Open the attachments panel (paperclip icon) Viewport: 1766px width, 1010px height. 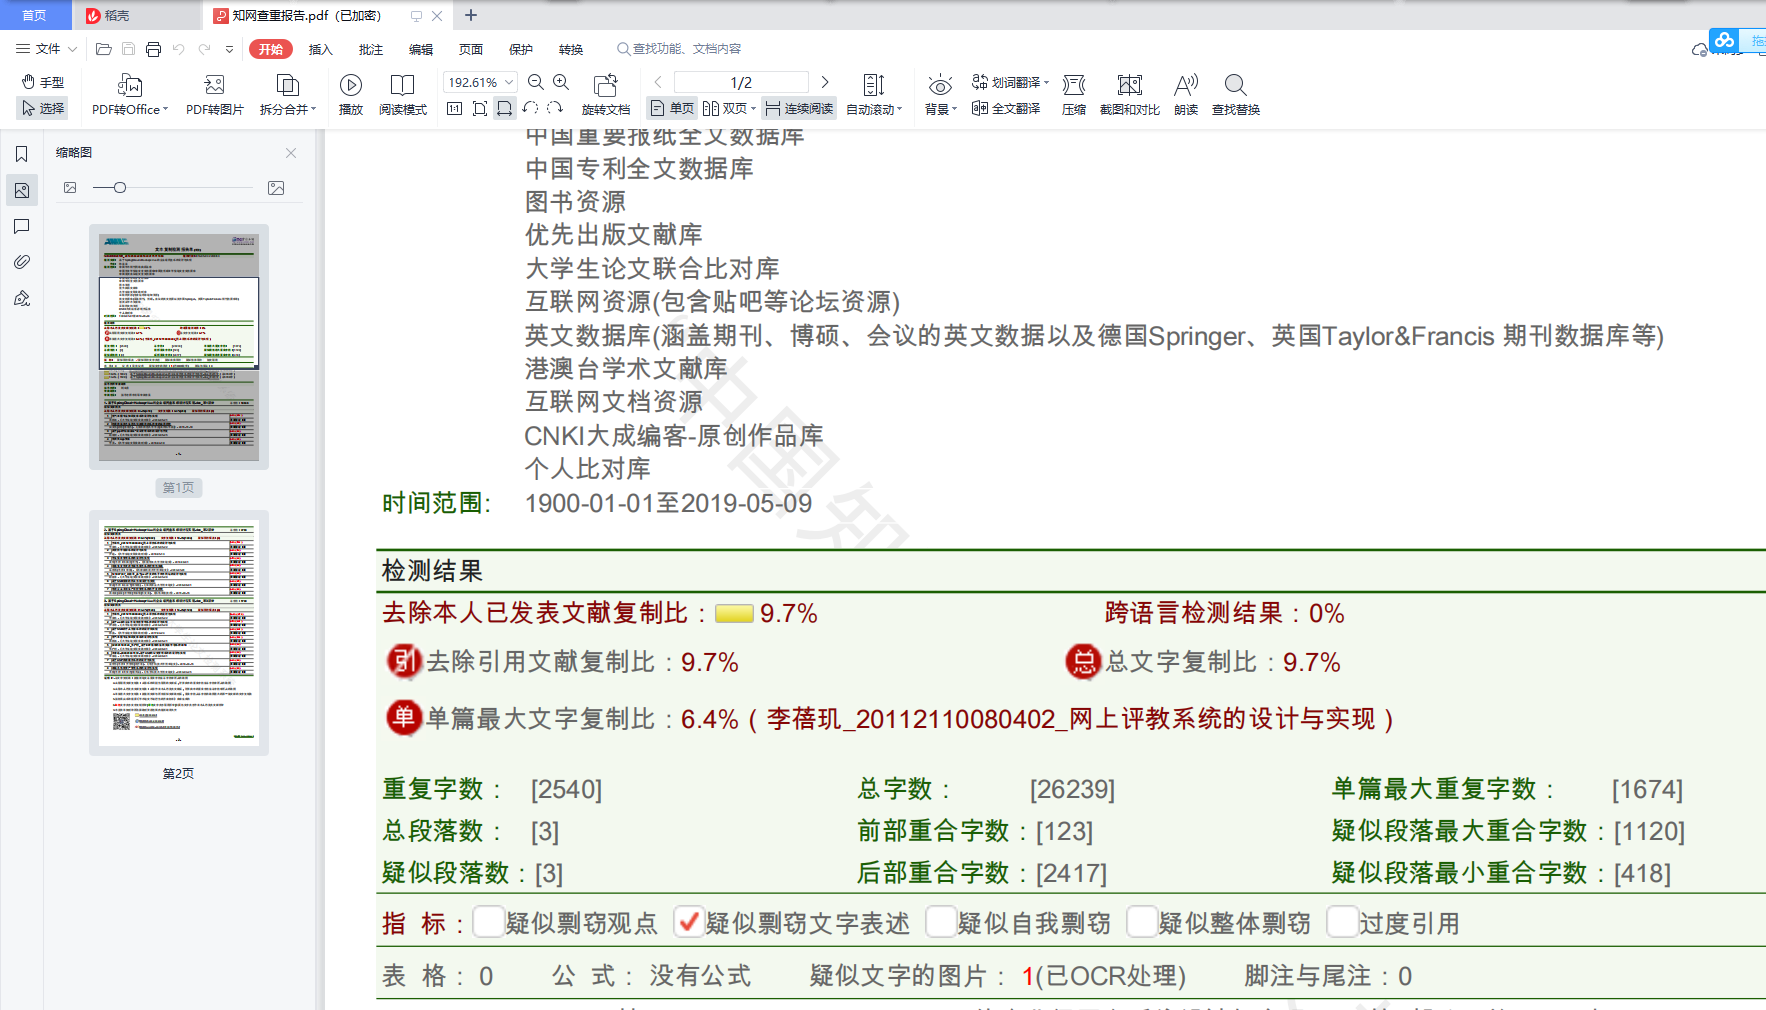pyautogui.click(x=21, y=262)
